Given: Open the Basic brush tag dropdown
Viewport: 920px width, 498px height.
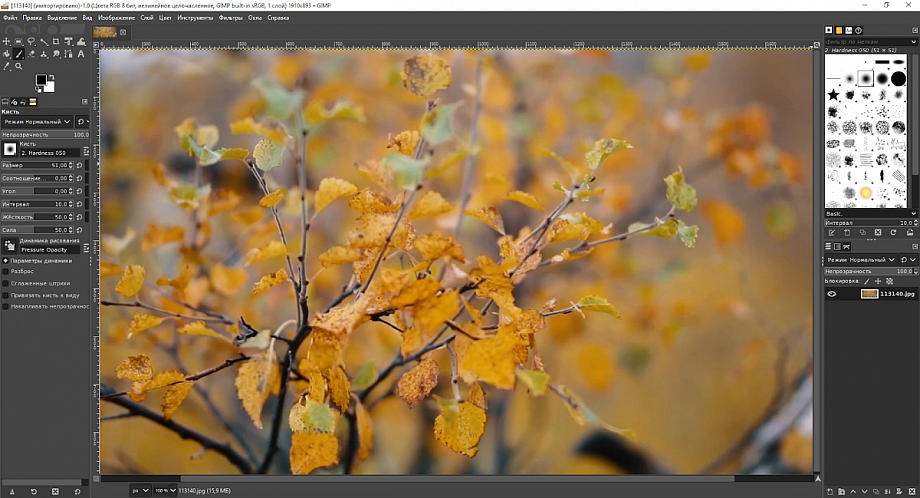Looking at the screenshot, I should tap(869, 213).
